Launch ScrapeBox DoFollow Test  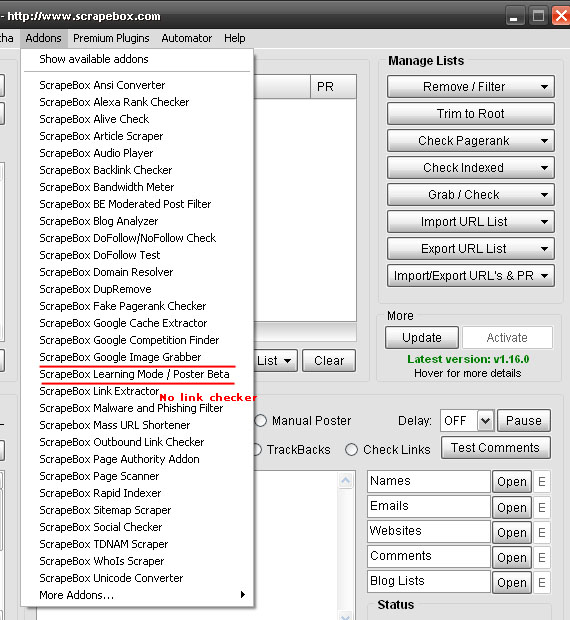(137, 255)
